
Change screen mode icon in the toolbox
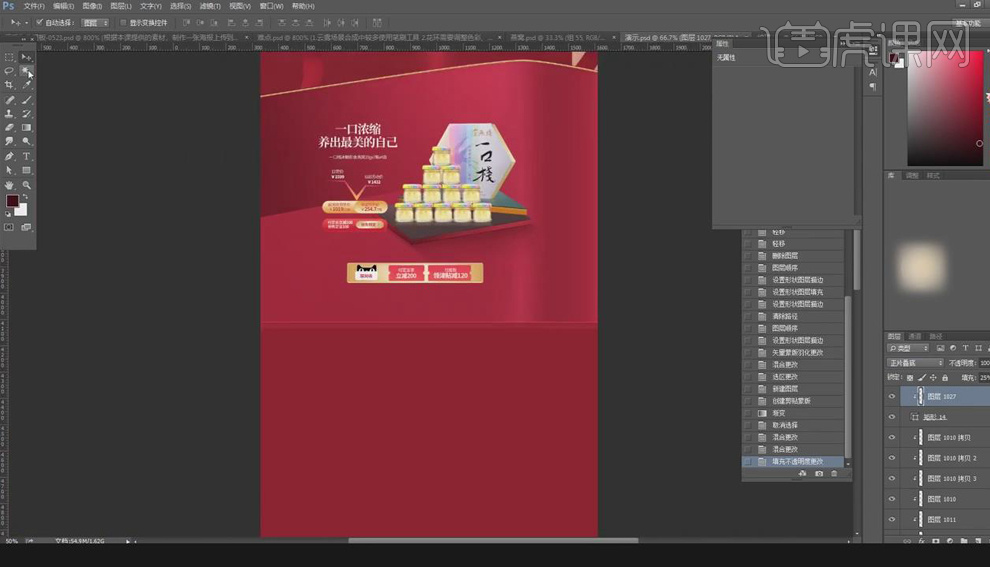coord(26,227)
